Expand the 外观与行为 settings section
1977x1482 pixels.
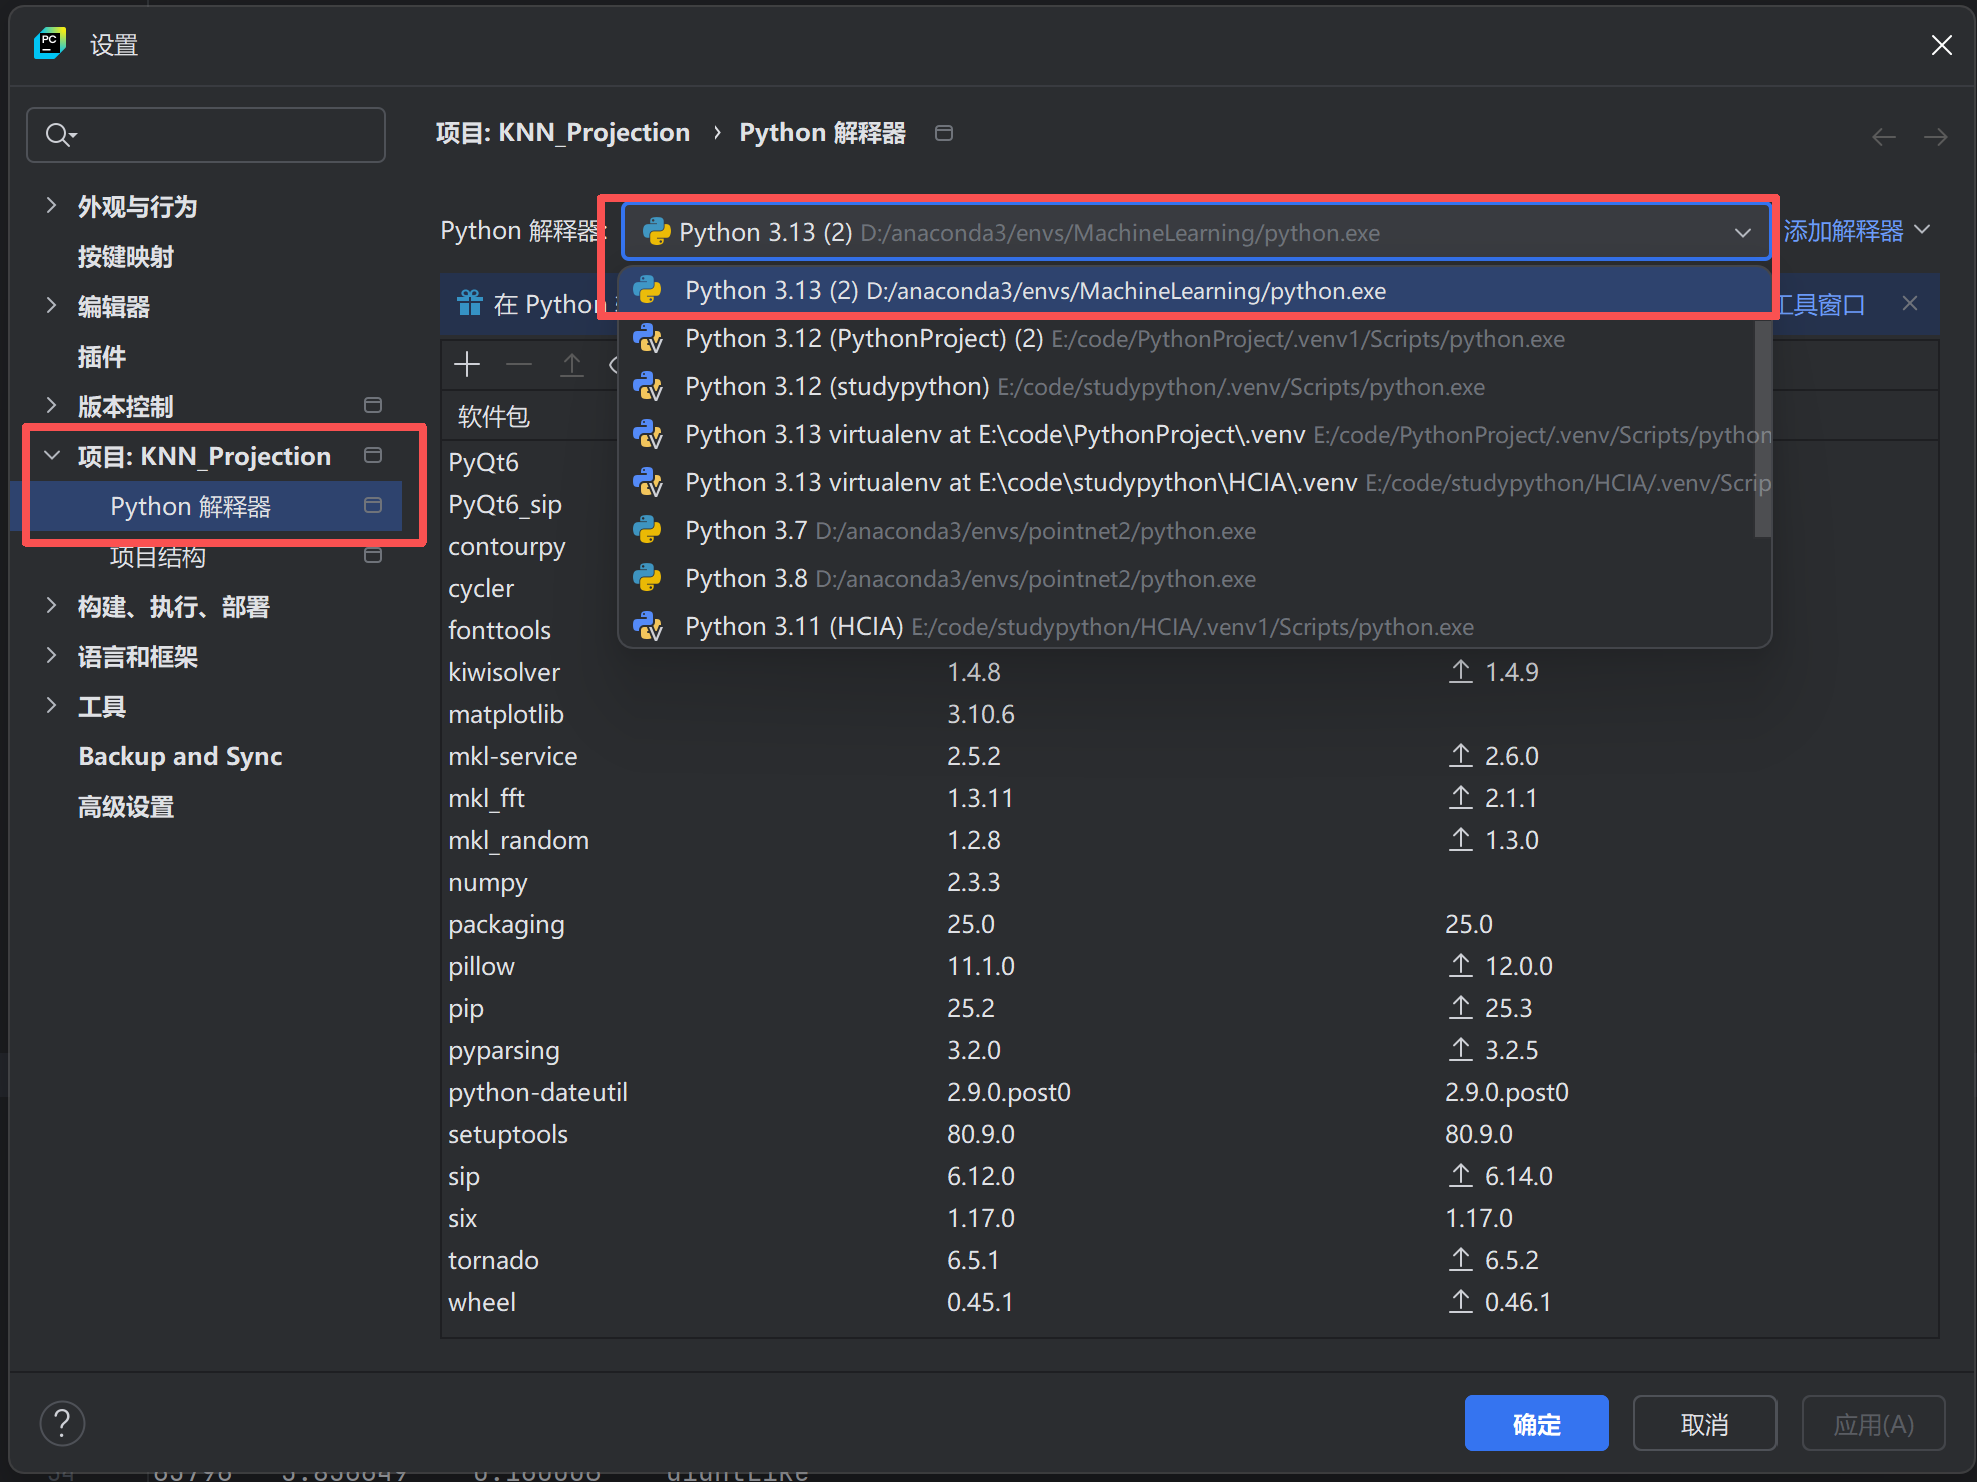click(52, 206)
